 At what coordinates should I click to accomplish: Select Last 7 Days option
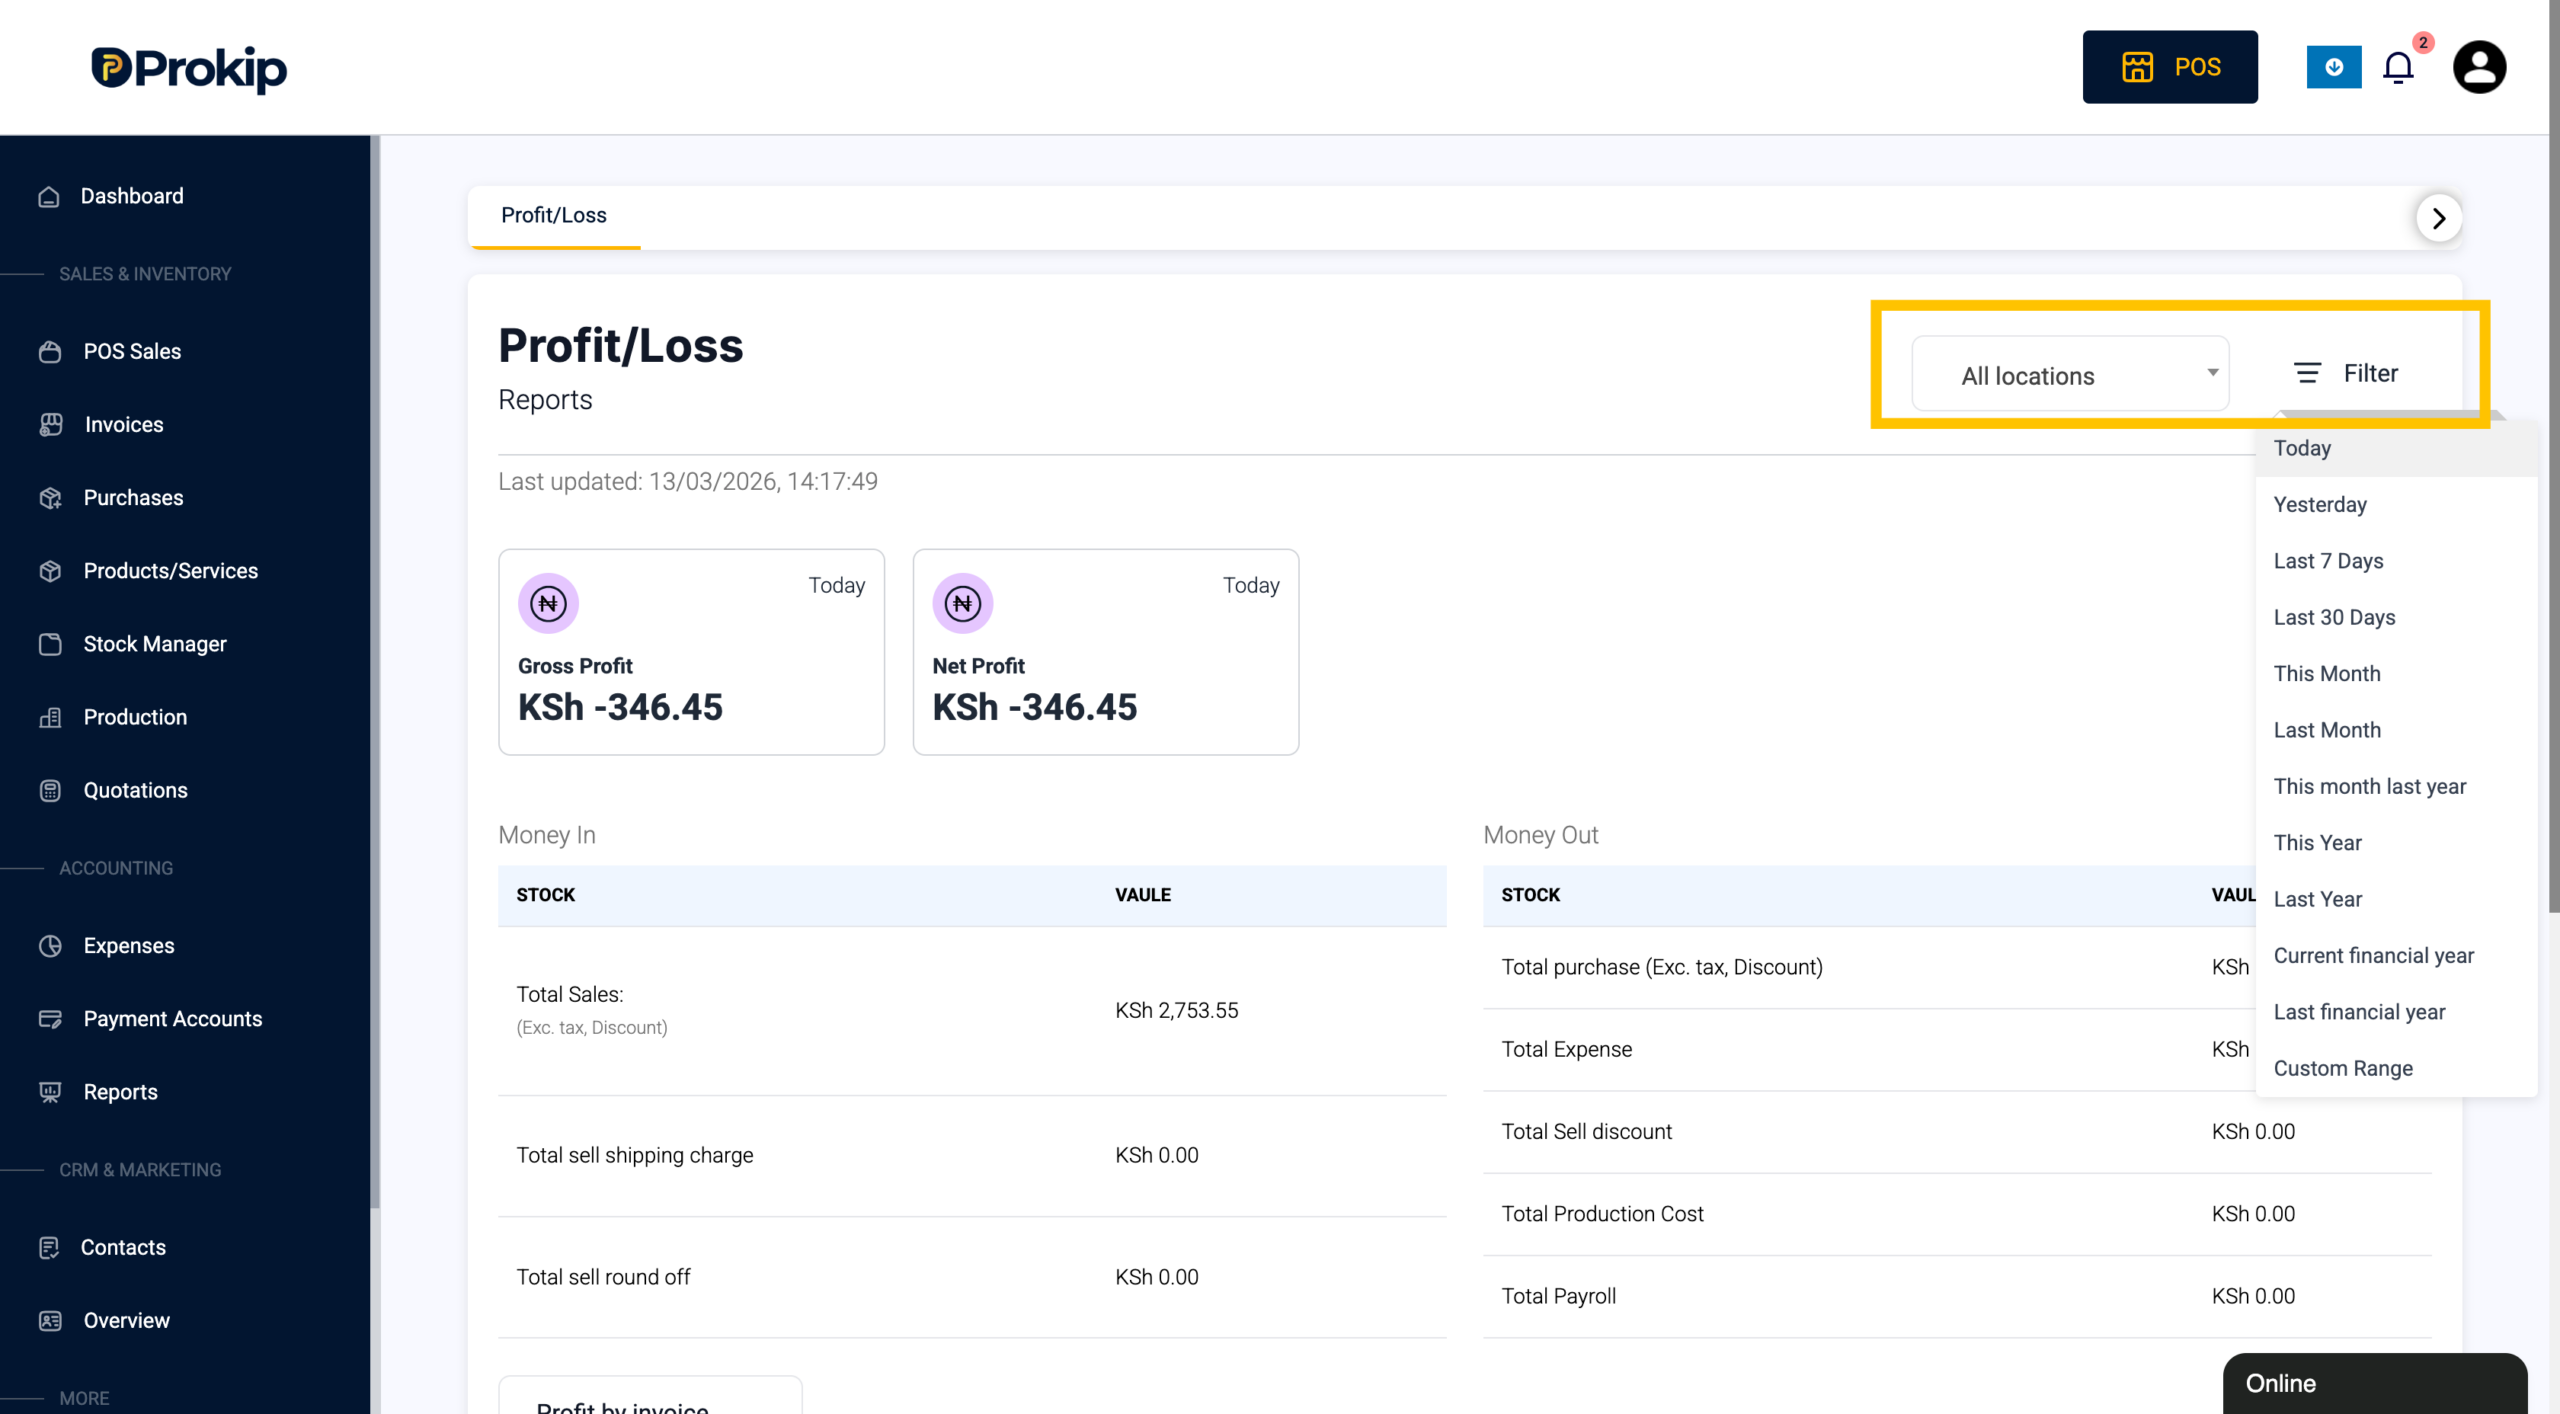click(x=2397, y=561)
